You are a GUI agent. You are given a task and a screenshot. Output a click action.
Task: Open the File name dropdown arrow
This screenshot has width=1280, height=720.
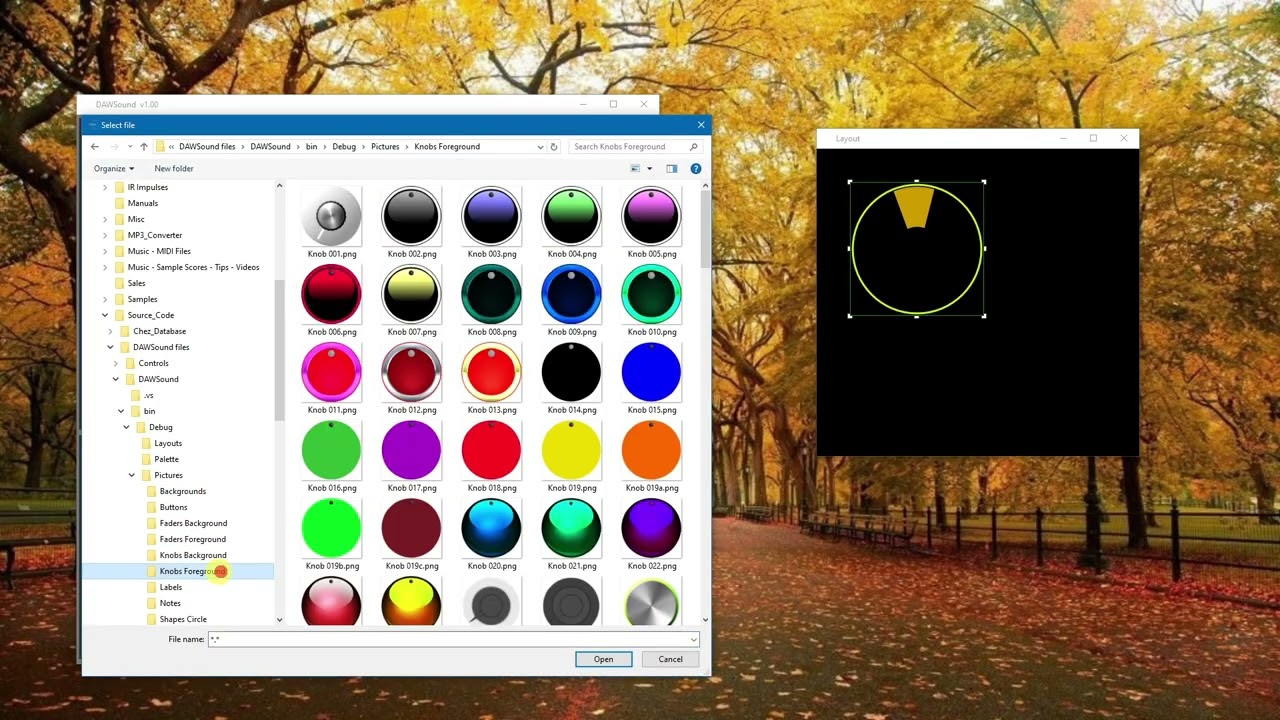tap(693, 639)
